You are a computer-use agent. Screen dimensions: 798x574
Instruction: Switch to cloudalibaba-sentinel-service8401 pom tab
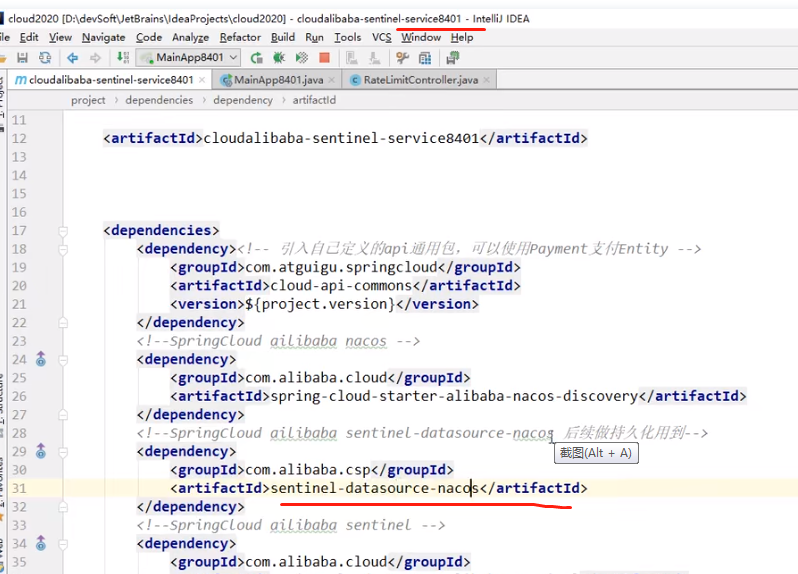tap(111, 80)
